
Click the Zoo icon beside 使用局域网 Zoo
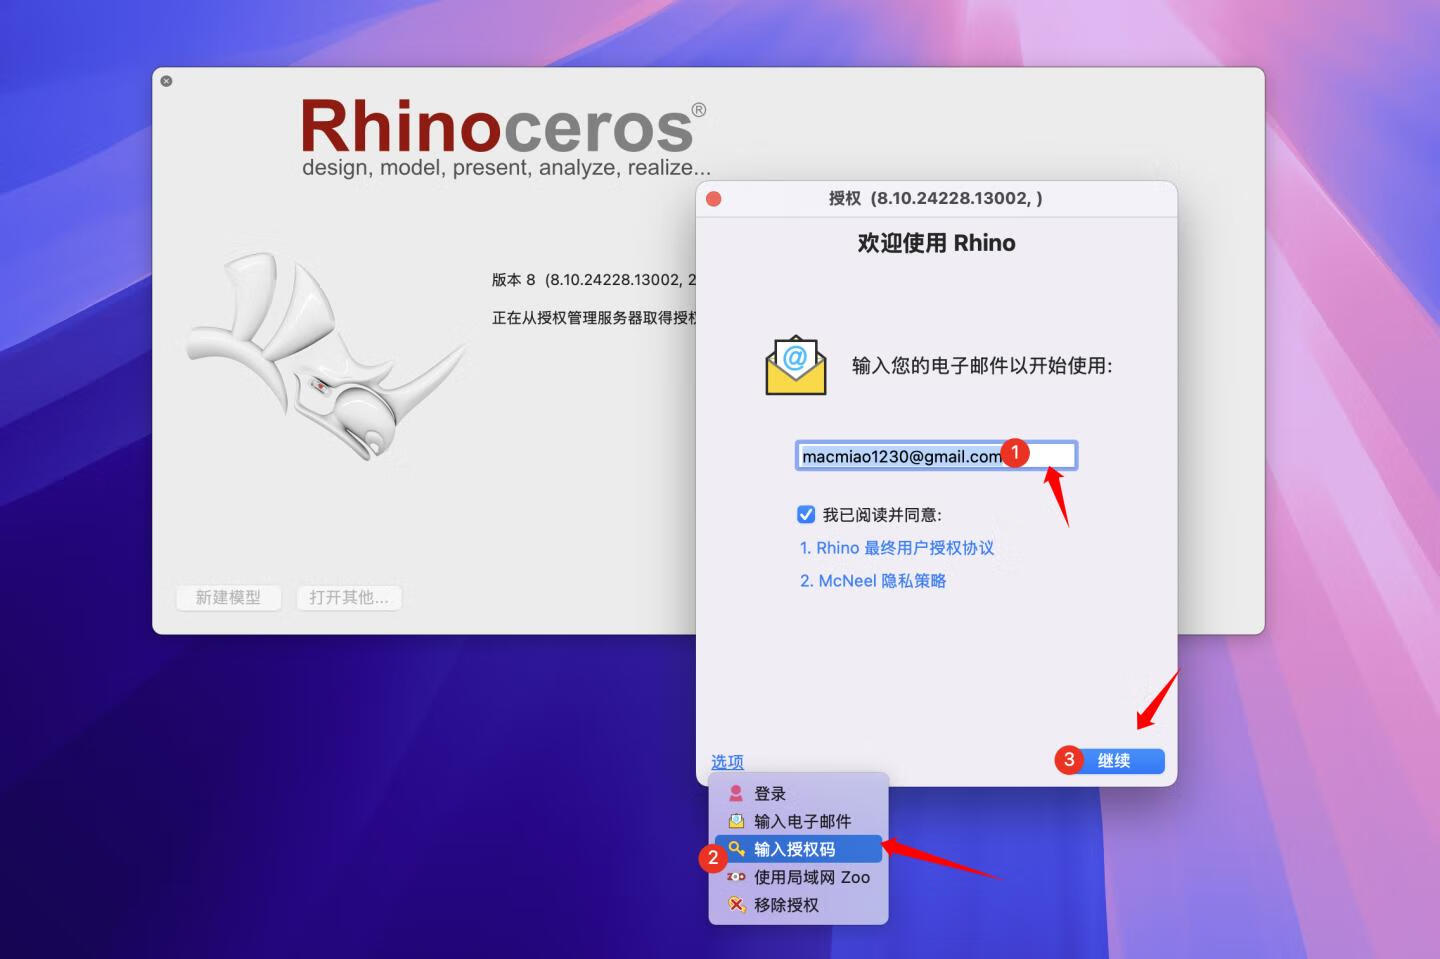click(736, 877)
